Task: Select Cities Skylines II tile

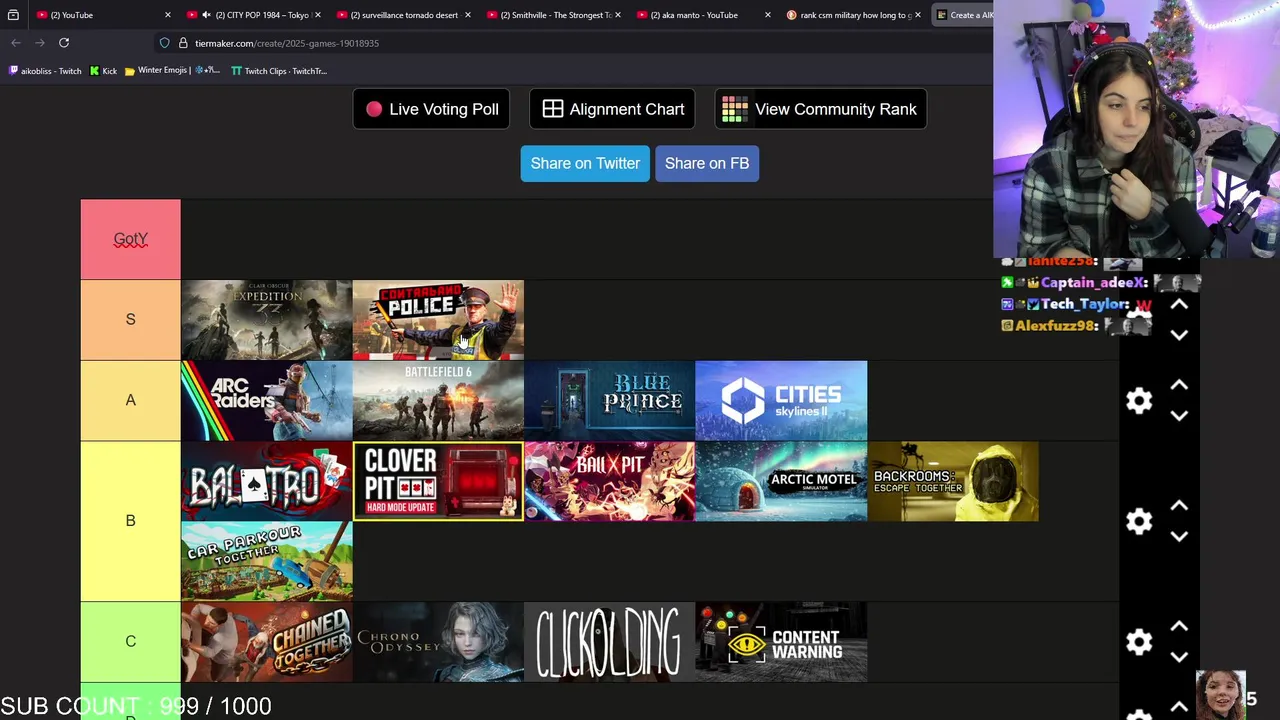Action: 781,400
